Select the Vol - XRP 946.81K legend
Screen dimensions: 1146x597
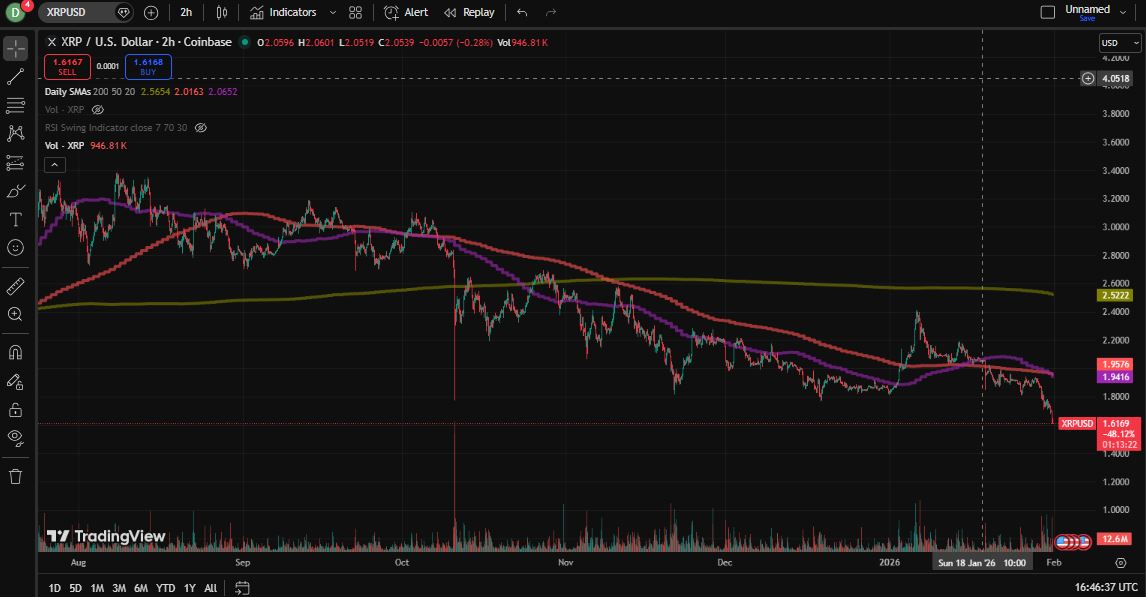click(x=86, y=146)
